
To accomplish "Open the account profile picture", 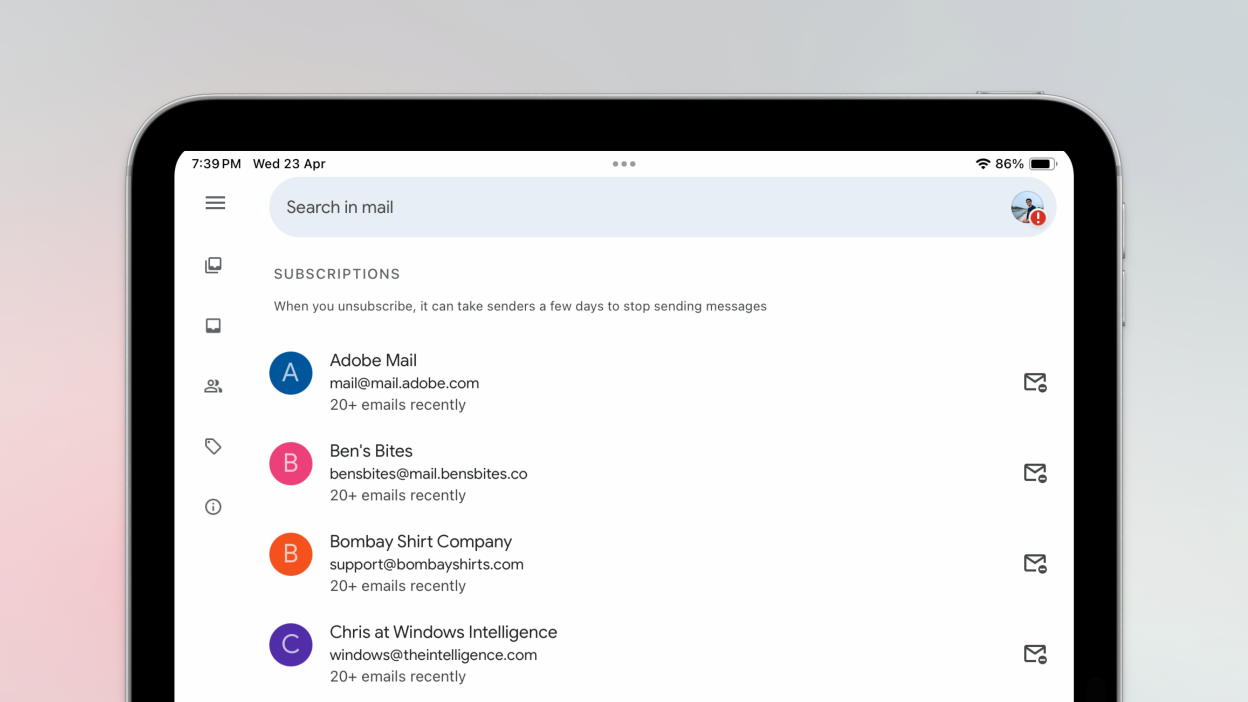I will point(1027,208).
